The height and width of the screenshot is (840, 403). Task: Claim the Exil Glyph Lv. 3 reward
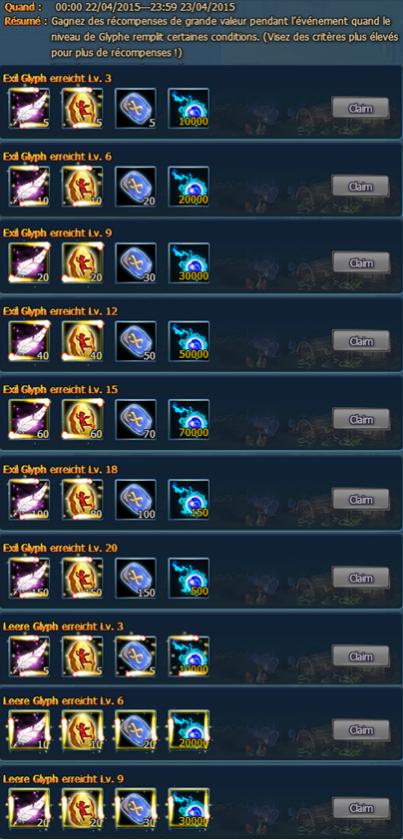(x=360, y=108)
